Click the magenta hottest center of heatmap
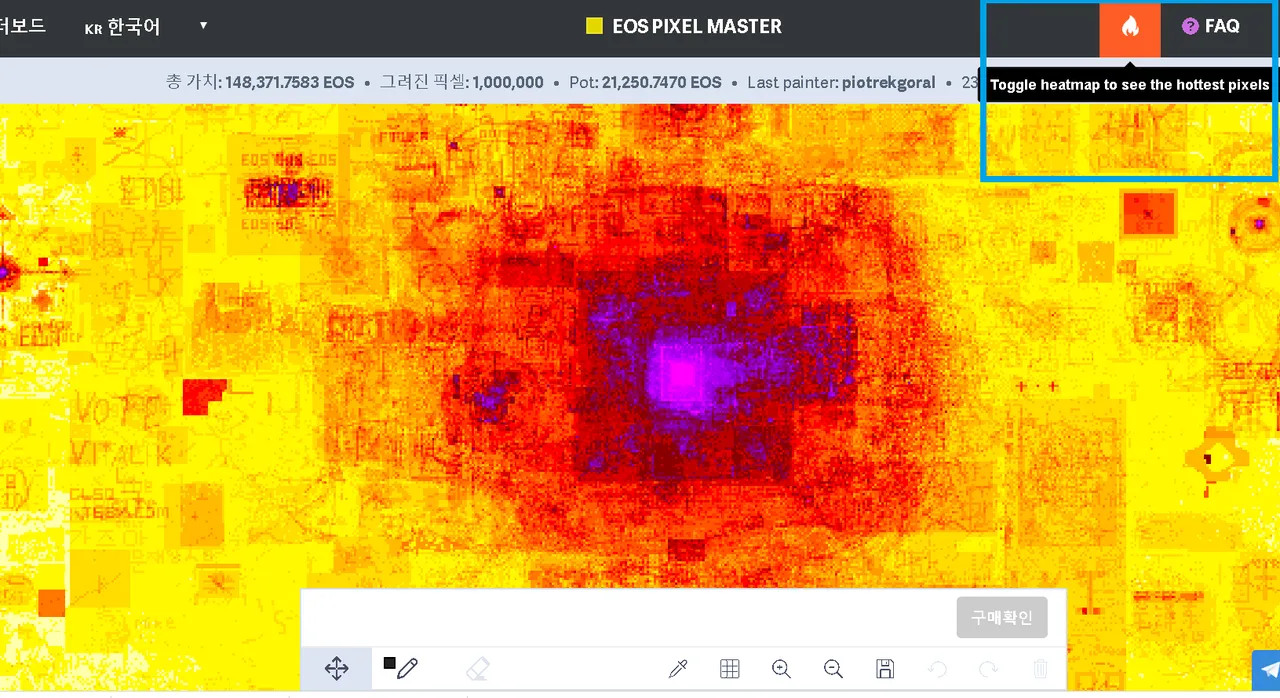 click(x=682, y=374)
